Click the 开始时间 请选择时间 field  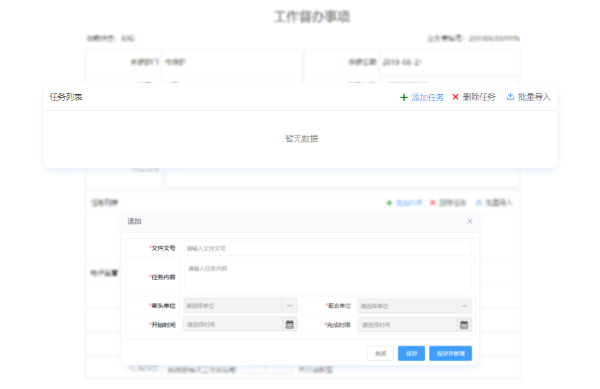[233, 325]
